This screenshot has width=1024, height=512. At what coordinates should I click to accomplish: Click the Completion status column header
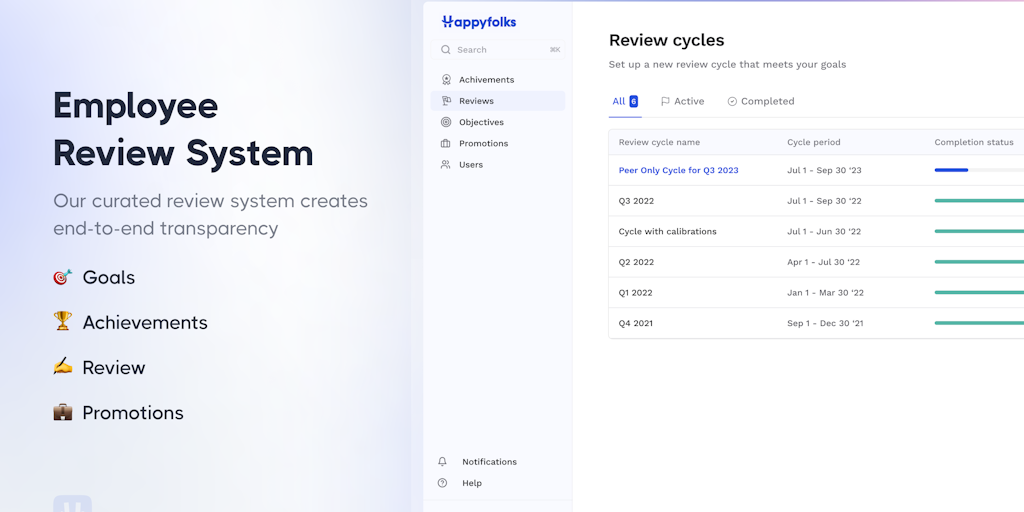(974, 142)
